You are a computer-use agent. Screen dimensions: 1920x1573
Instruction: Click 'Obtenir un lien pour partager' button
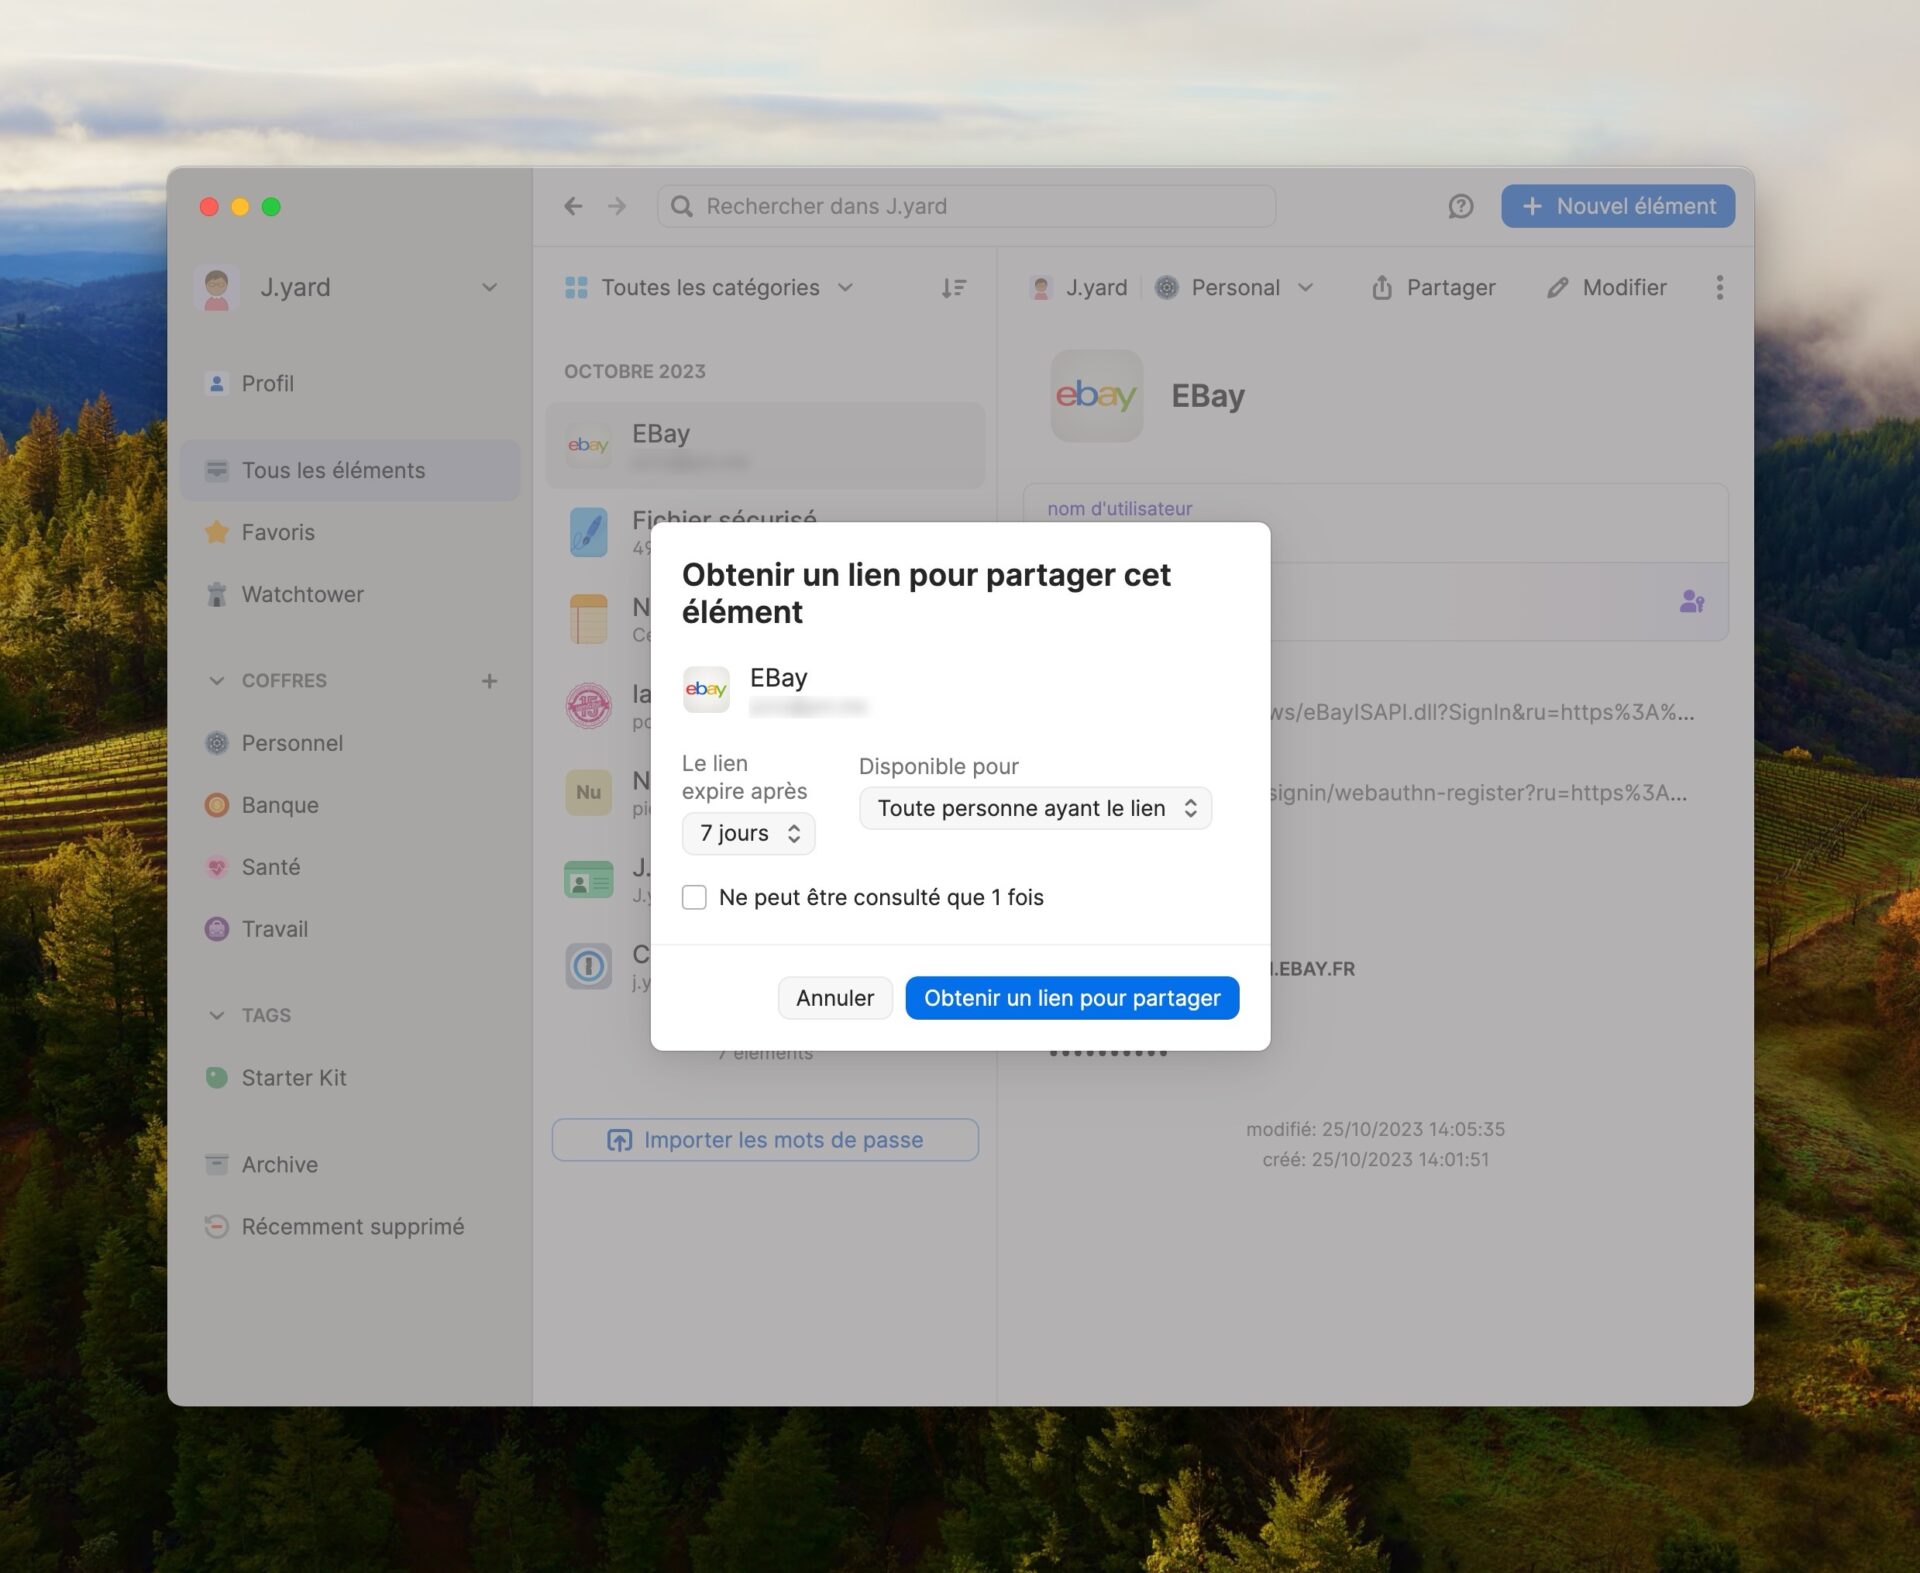1072,998
